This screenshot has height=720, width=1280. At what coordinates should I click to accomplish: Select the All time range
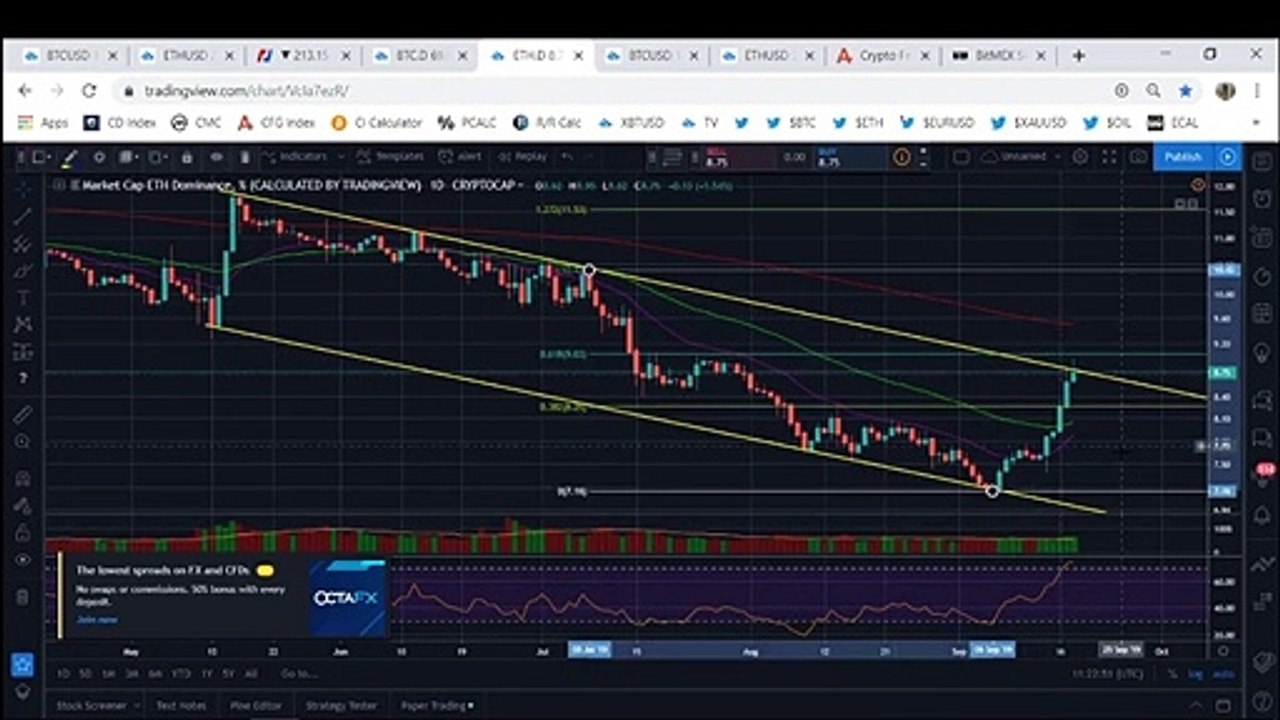[x=251, y=674]
